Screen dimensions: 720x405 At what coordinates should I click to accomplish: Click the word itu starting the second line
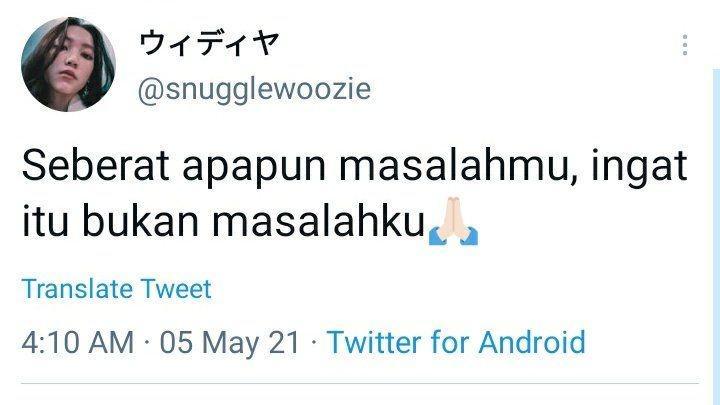pos(45,222)
